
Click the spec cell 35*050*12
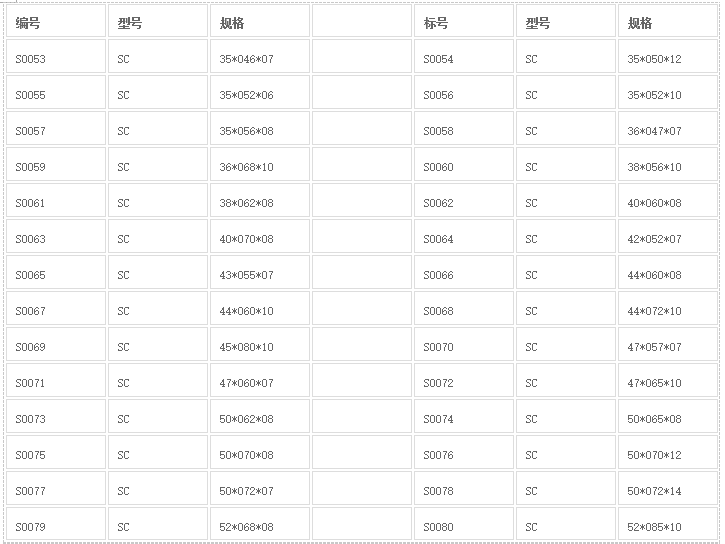[666, 59]
